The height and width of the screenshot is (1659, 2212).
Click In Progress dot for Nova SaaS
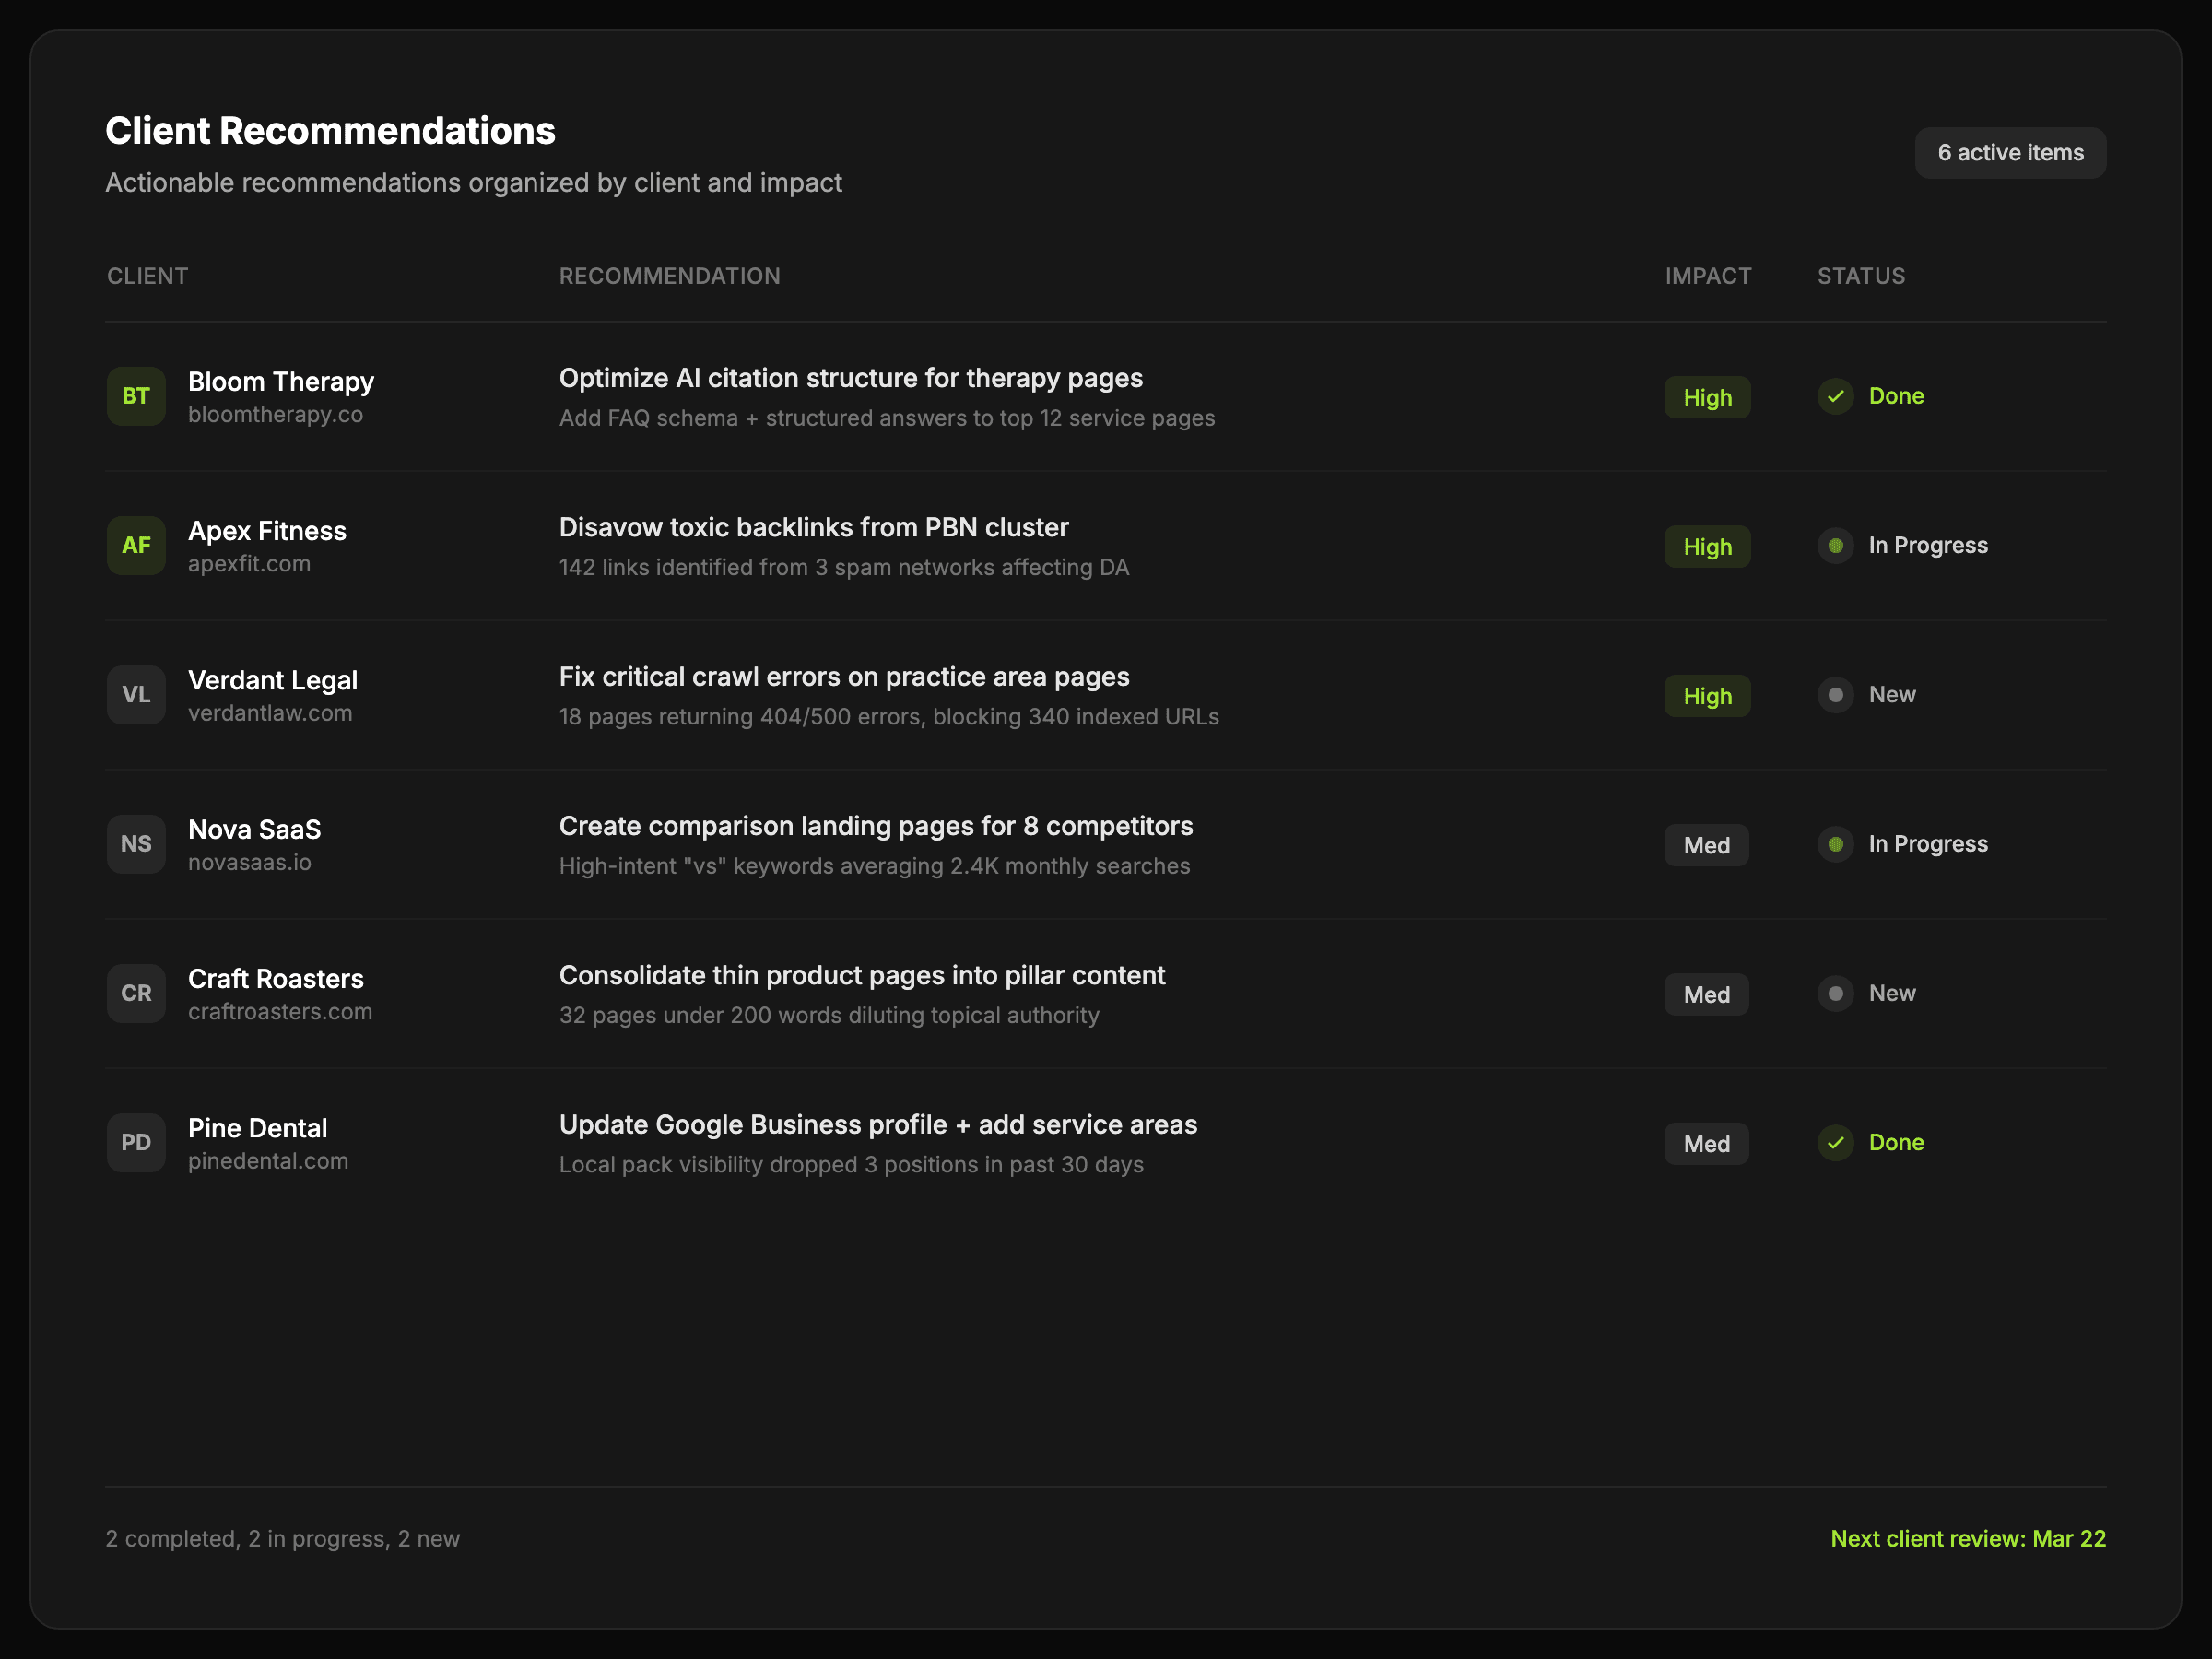pyautogui.click(x=1835, y=844)
